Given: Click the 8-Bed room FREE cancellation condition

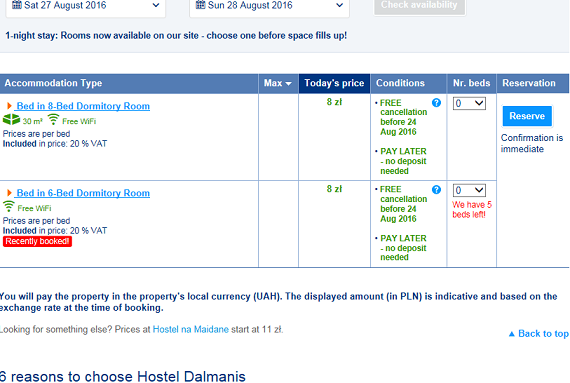Looking at the screenshot, I should click(403, 117).
